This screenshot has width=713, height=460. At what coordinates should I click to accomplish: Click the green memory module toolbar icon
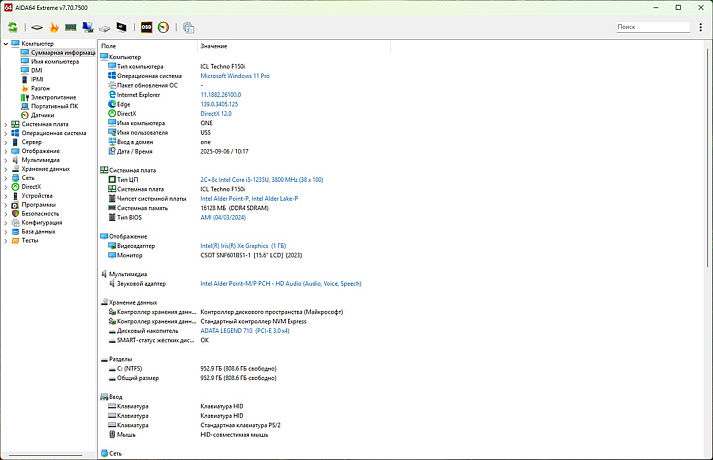[71, 28]
